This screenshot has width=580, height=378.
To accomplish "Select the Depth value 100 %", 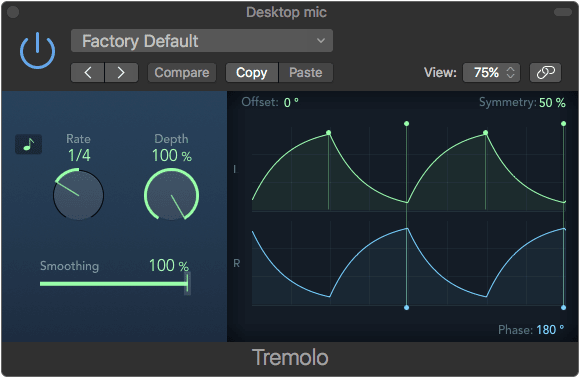I will click(172, 156).
